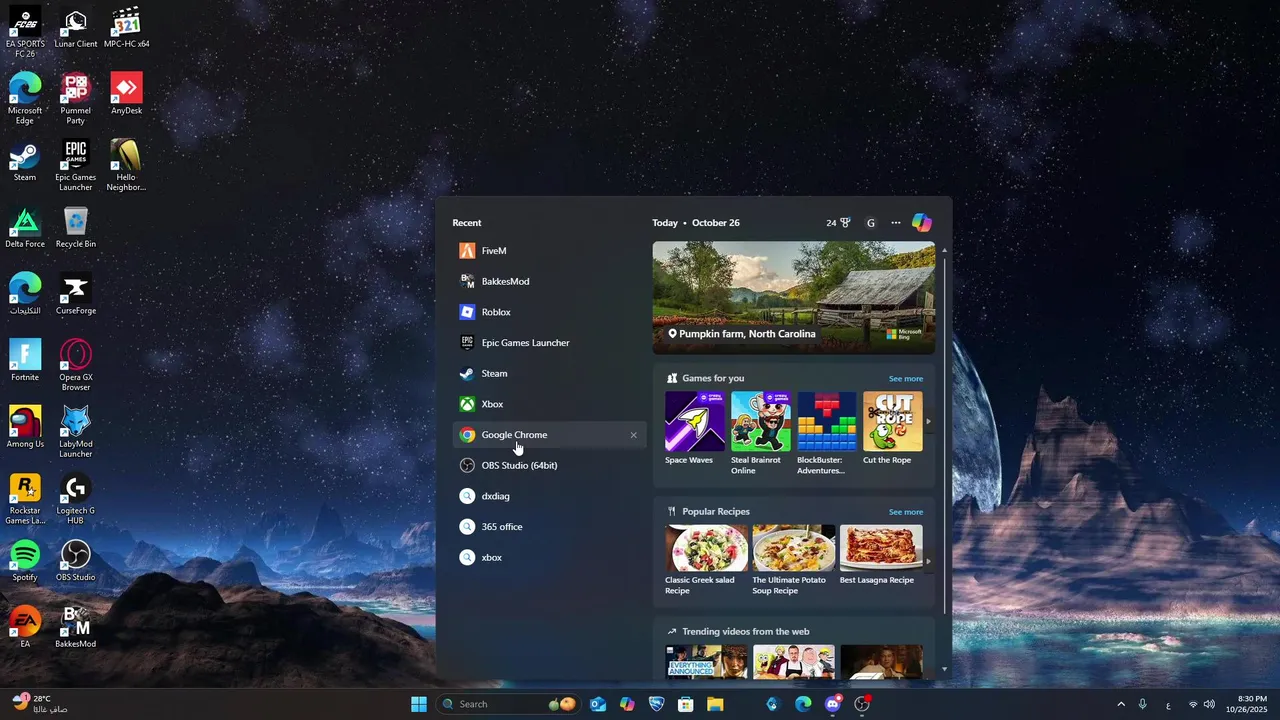Select the Spotify desktop icon
1280x720 pixels.
point(25,560)
